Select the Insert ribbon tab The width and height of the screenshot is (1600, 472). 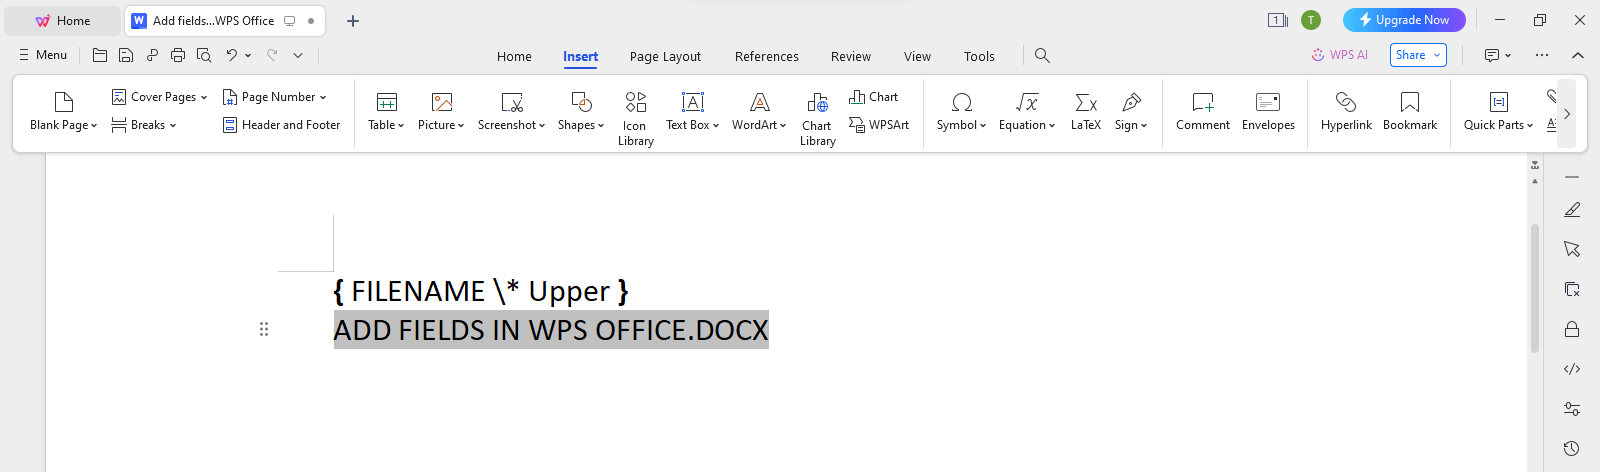pos(580,56)
